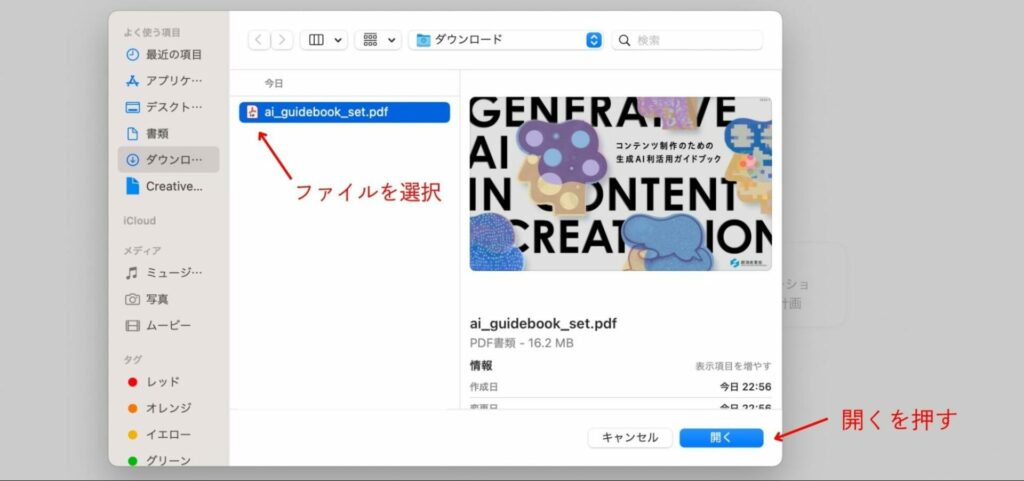Open 書類 in the sidebar
The height and width of the screenshot is (481, 1024).
pyautogui.click(x=168, y=133)
